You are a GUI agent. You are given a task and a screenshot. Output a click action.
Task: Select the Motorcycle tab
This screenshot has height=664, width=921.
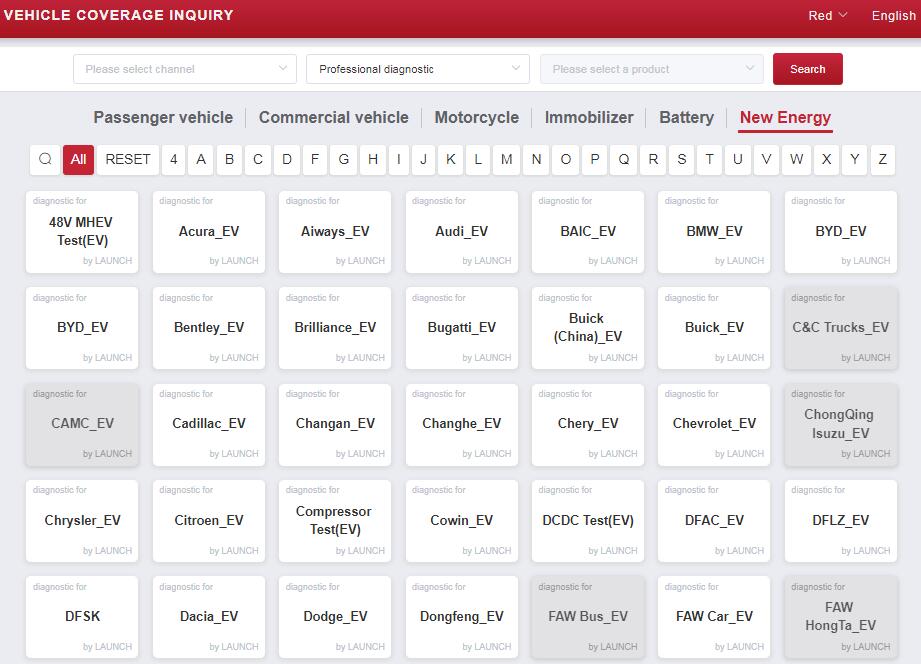click(x=476, y=118)
